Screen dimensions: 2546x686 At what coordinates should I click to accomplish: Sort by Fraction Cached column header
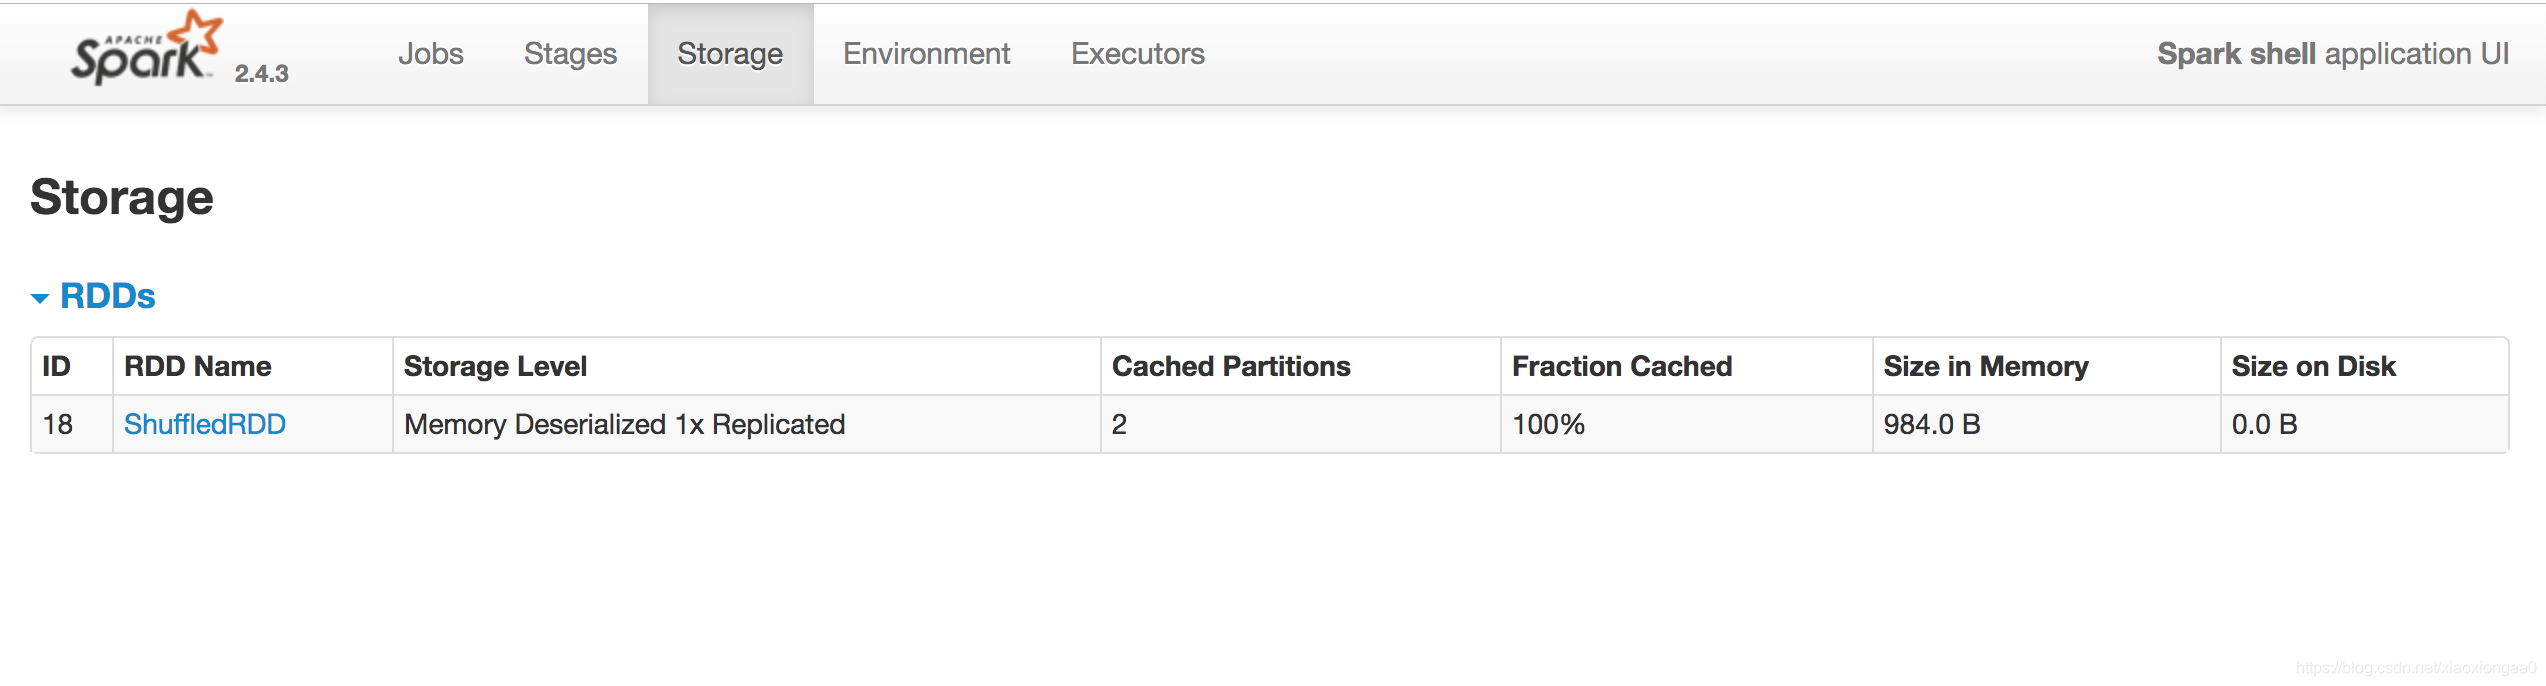(1622, 366)
